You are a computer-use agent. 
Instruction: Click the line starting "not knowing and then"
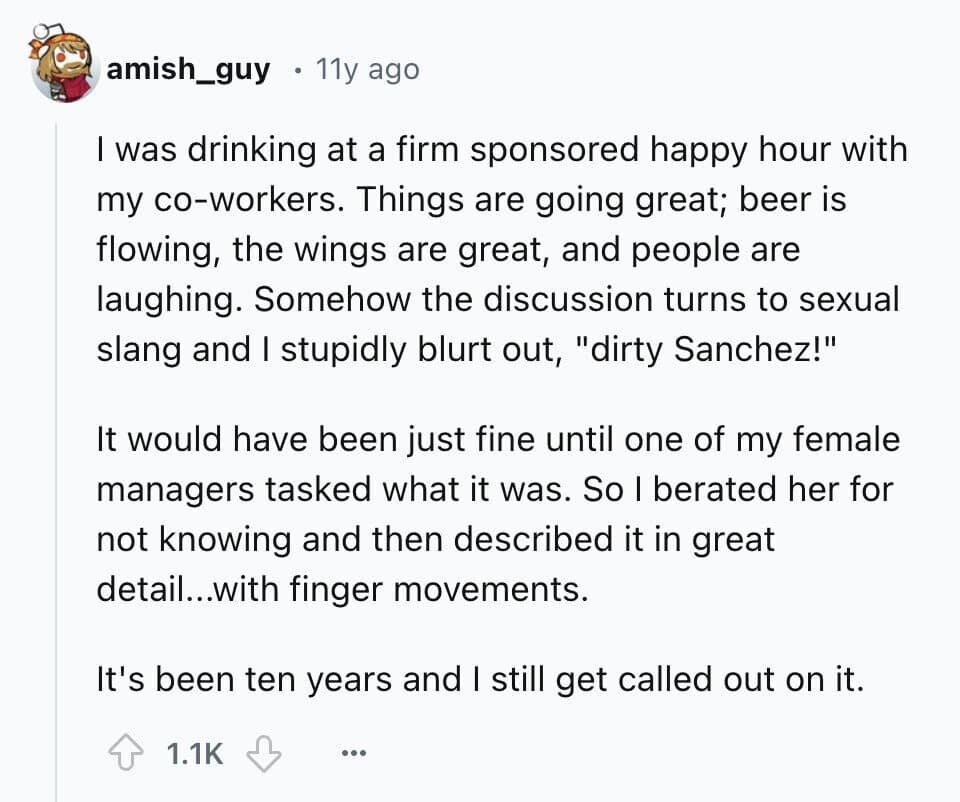point(435,540)
